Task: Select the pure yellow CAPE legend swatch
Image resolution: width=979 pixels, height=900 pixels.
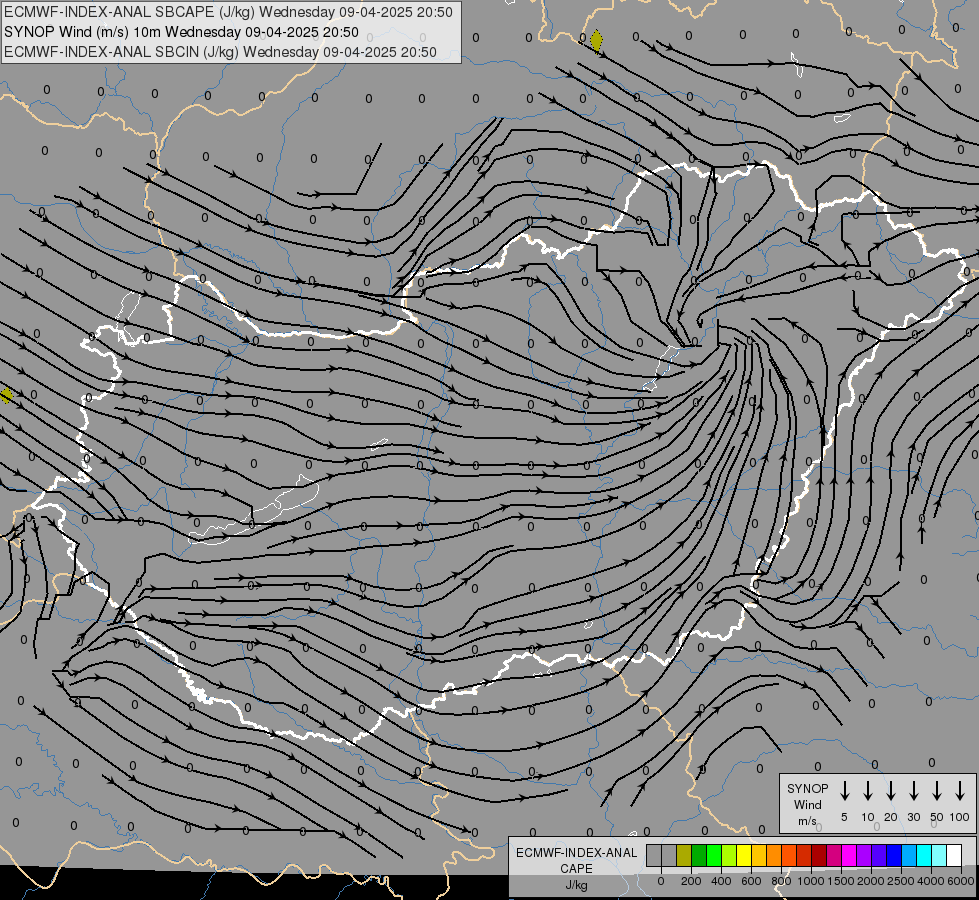Action: 744,855
